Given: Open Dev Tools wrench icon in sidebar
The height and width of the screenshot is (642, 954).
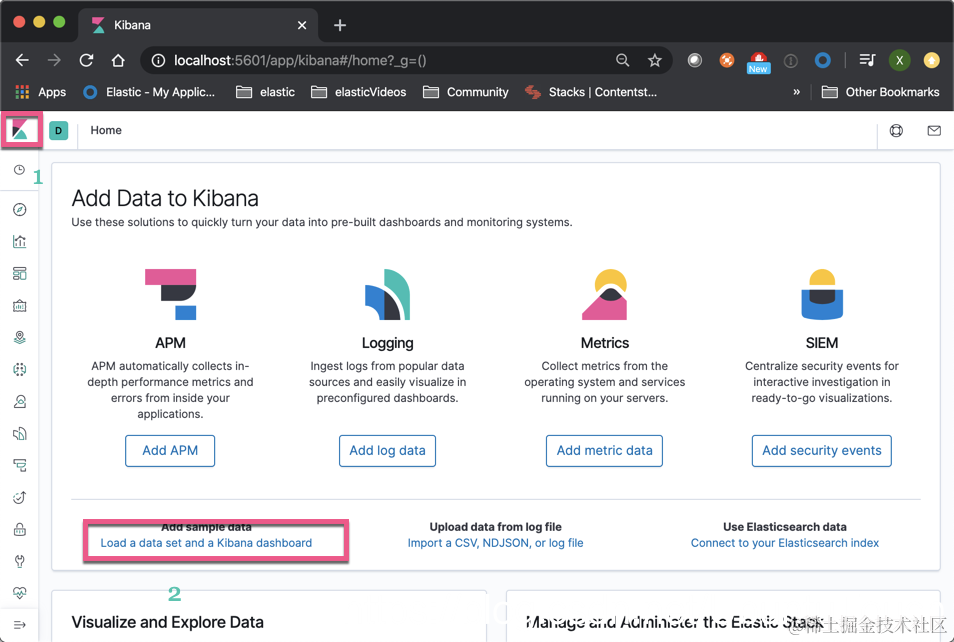Looking at the screenshot, I should point(19,561).
